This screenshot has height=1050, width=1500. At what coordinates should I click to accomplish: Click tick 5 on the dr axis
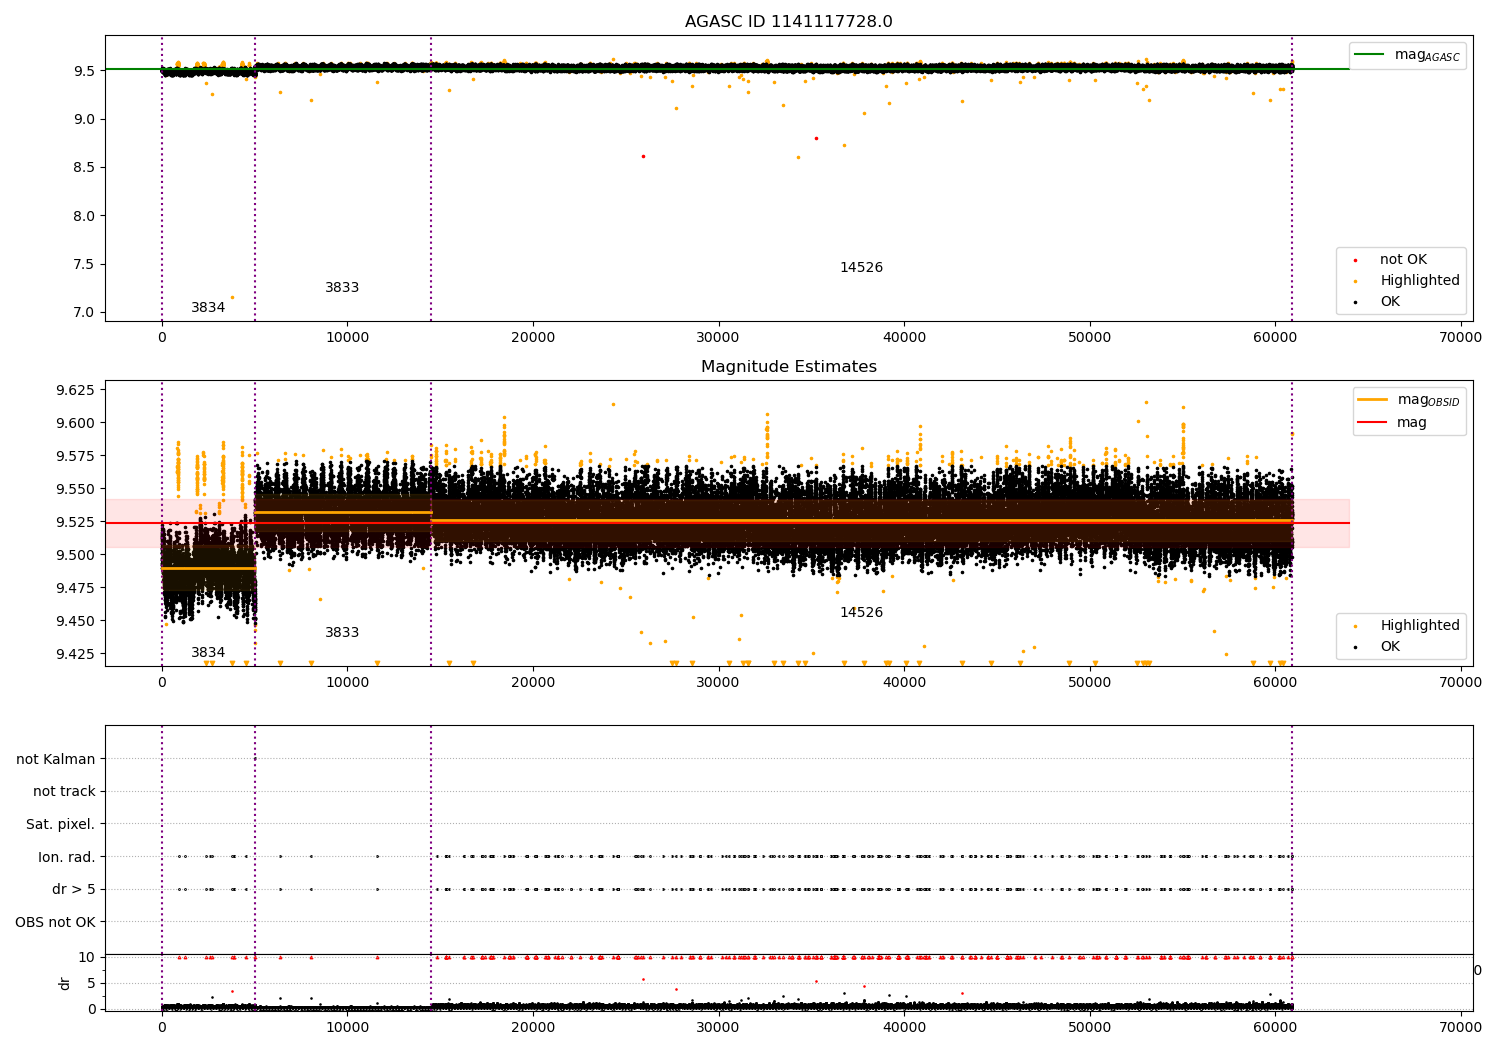point(91,983)
